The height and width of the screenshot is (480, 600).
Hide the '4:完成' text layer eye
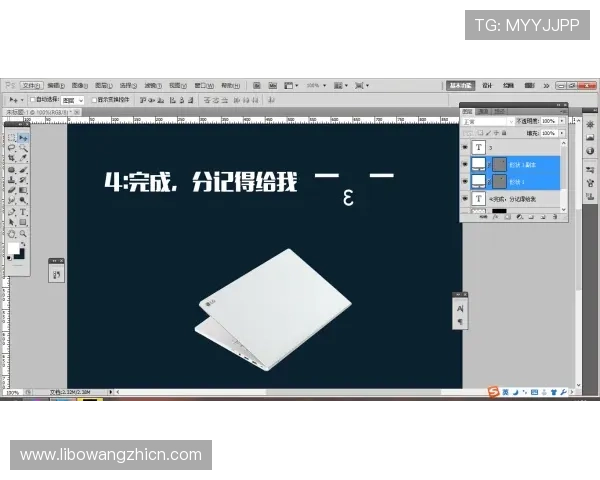465,198
